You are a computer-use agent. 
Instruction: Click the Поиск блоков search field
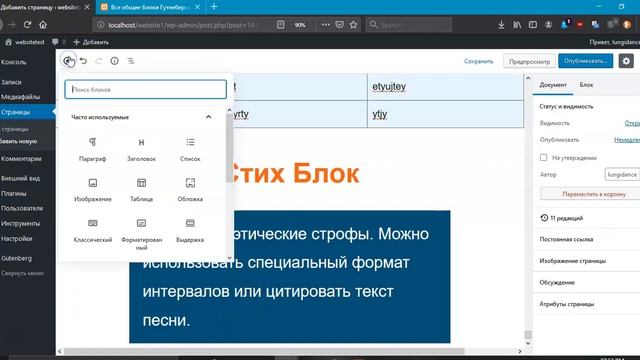[x=145, y=89]
